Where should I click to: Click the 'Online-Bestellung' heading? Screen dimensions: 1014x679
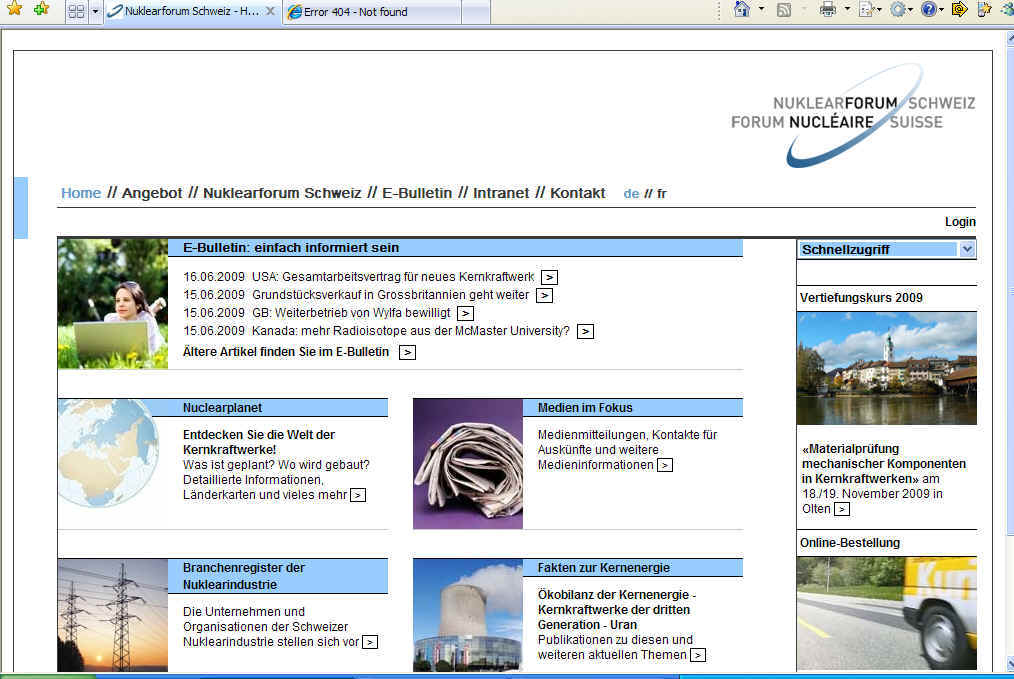(850, 543)
